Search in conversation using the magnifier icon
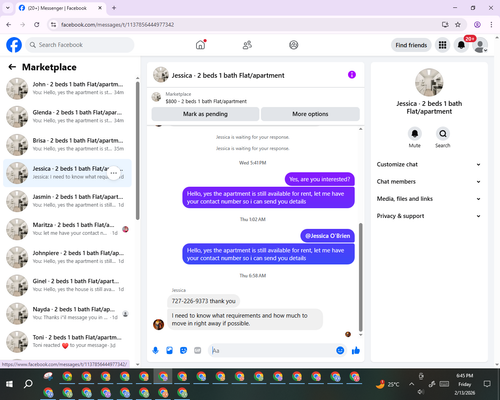The image size is (500, 400). (443, 134)
